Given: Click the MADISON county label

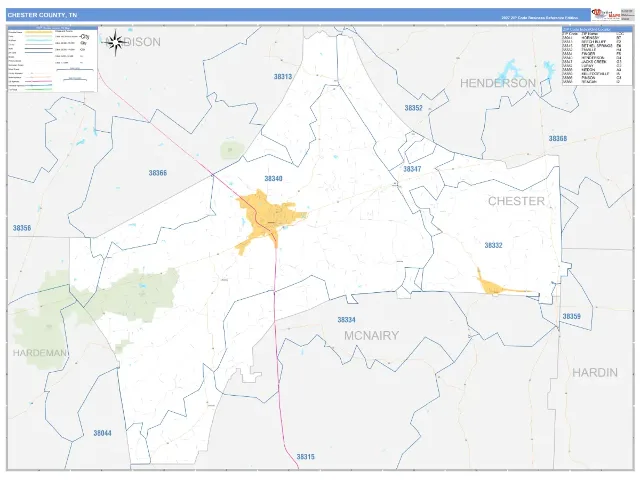Looking at the screenshot, I should [133, 42].
